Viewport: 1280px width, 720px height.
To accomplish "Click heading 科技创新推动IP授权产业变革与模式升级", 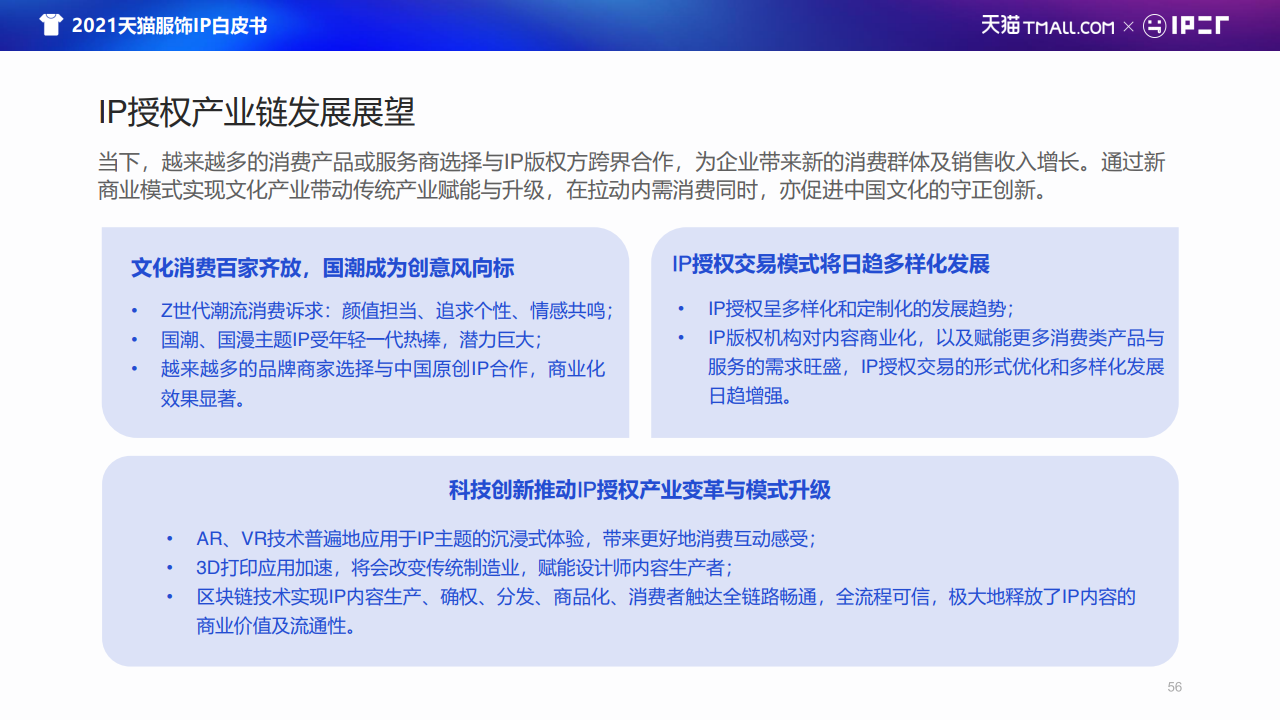I will tap(640, 490).
